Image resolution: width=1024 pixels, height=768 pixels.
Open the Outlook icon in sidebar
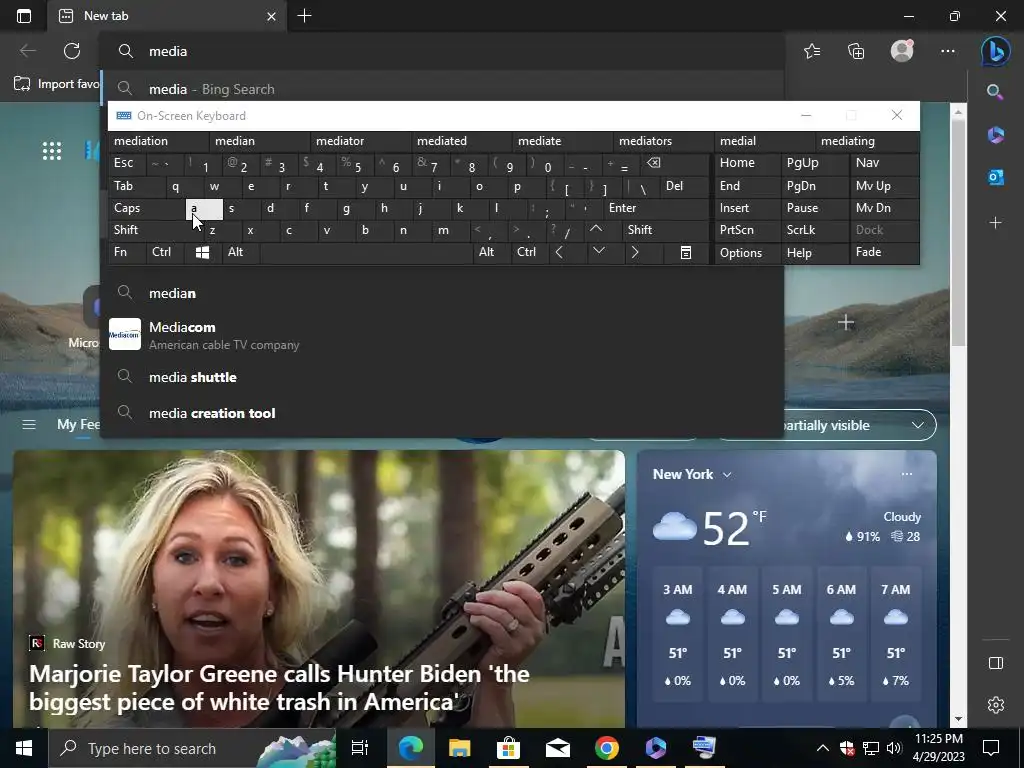tap(995, 177)
